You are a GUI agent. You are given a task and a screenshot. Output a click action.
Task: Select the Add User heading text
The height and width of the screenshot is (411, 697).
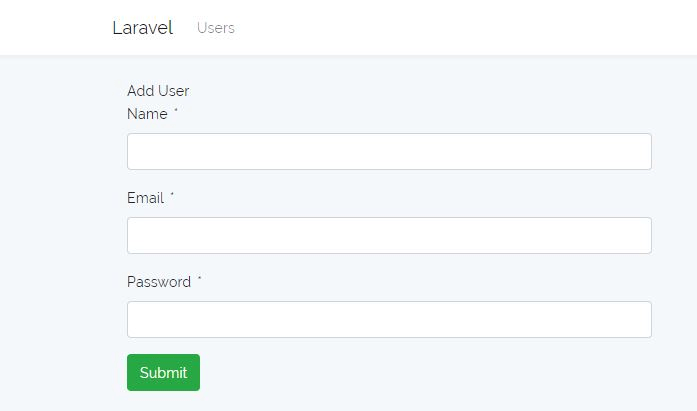coord(158,91)
